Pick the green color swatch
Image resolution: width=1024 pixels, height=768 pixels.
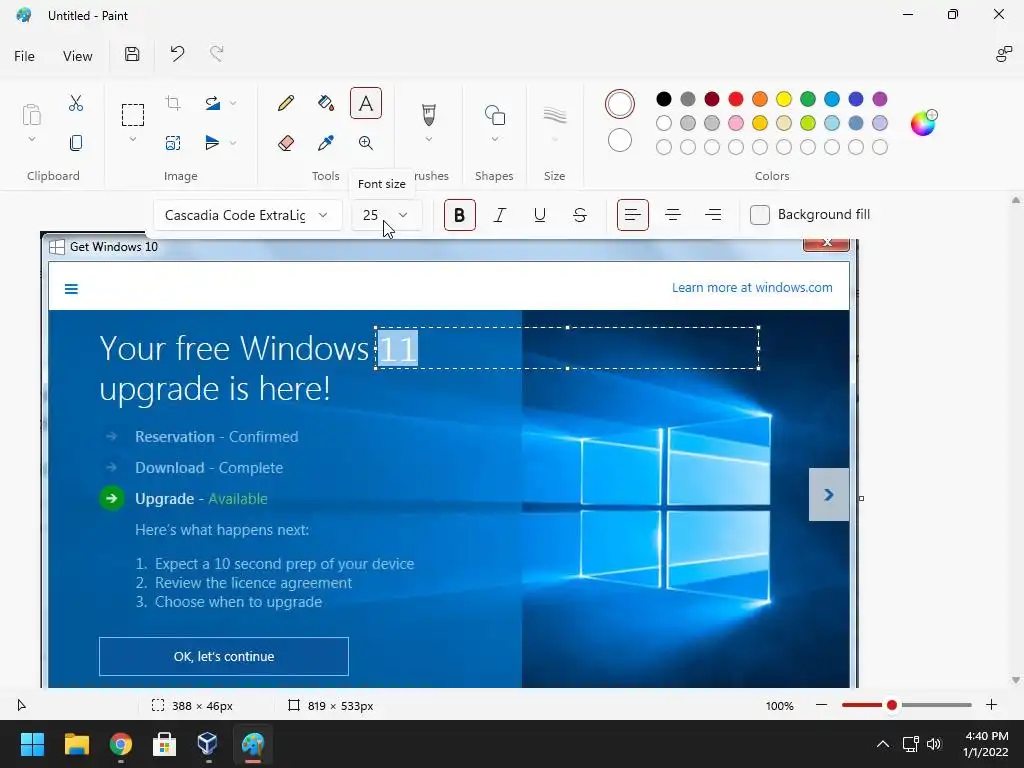point(808,99)
